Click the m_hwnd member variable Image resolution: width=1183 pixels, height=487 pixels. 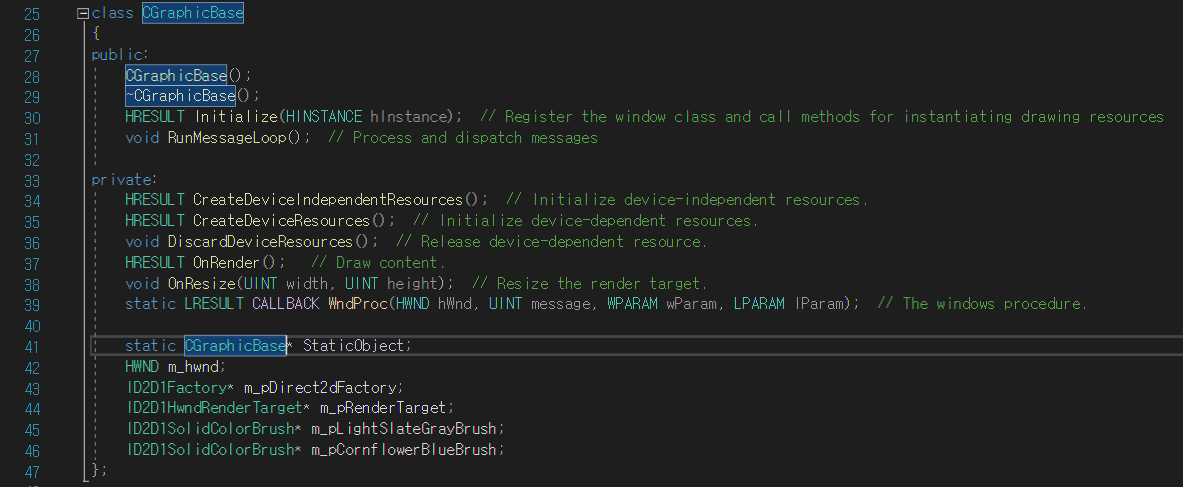click(x=193, y=366)
